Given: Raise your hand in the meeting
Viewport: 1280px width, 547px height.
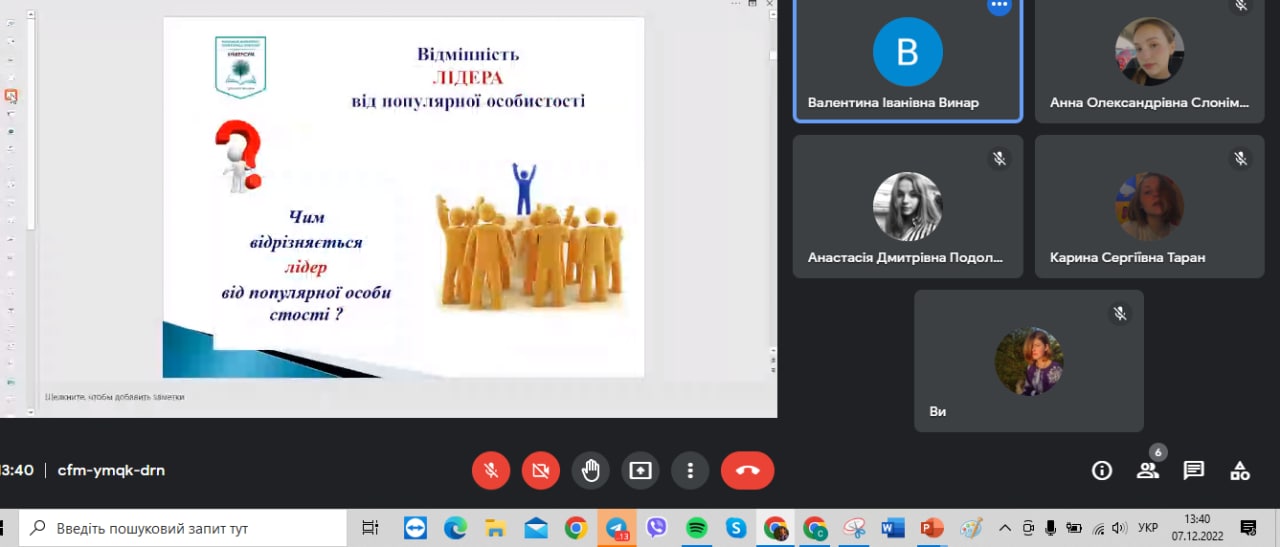Looking at the screenshot, I should [x=591, y=470].
